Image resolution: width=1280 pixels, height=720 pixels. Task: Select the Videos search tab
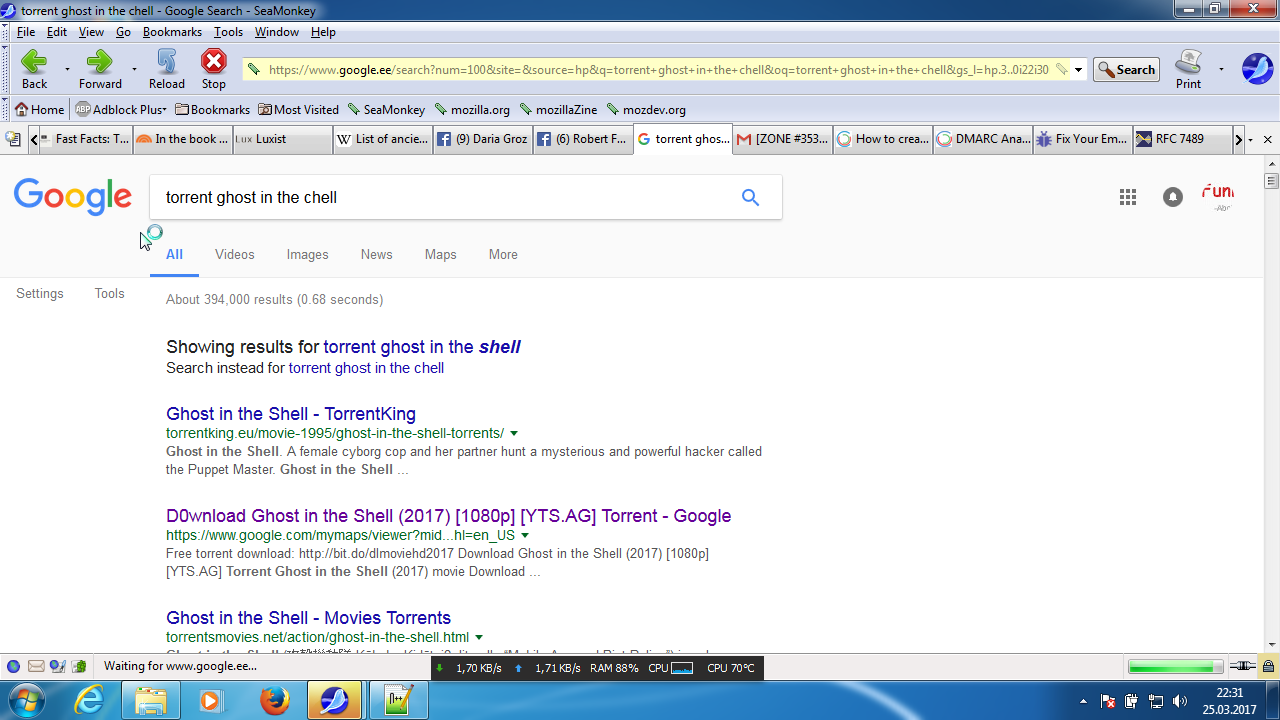pyautogui.click(x=235, y=255)
